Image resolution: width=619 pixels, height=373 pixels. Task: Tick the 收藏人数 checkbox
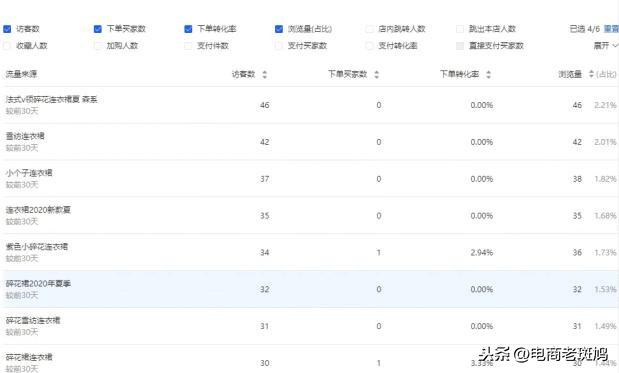tap(7, 46)
